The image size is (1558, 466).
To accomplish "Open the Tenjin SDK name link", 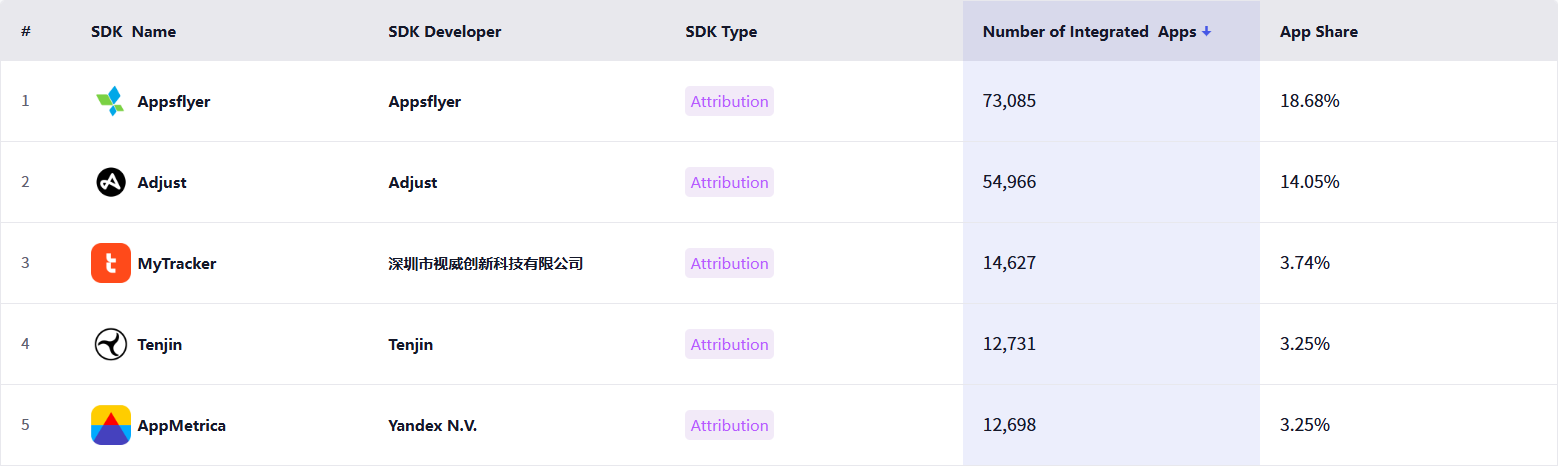I will point(160,344).
